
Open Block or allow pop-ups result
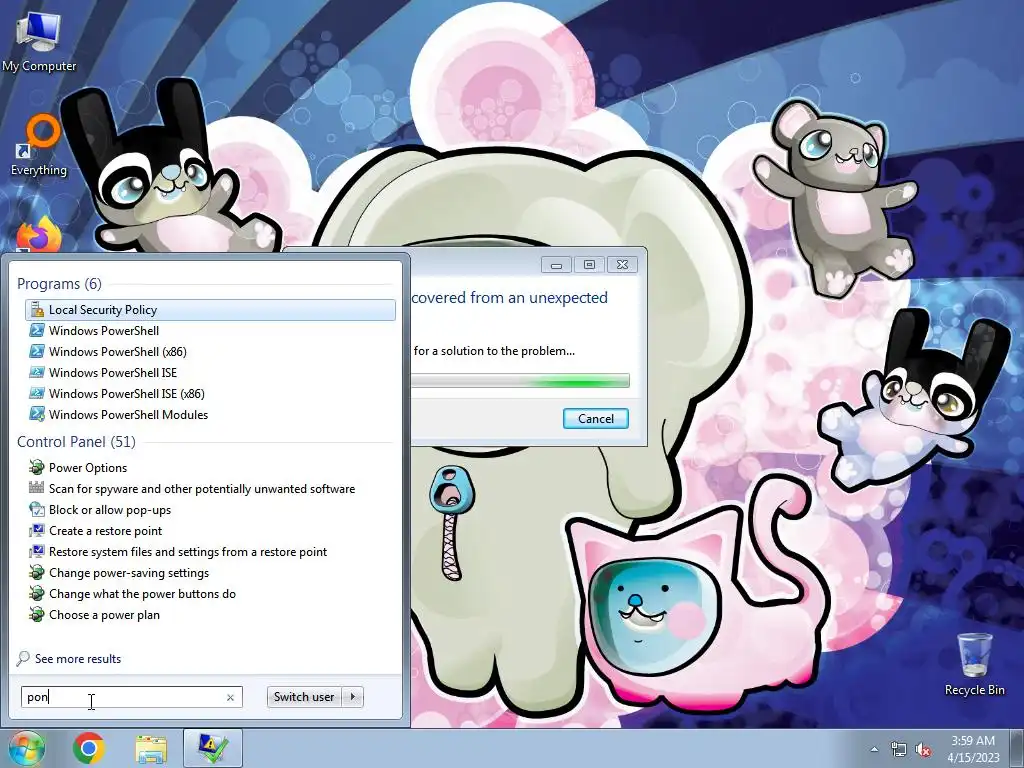point(210,509)
